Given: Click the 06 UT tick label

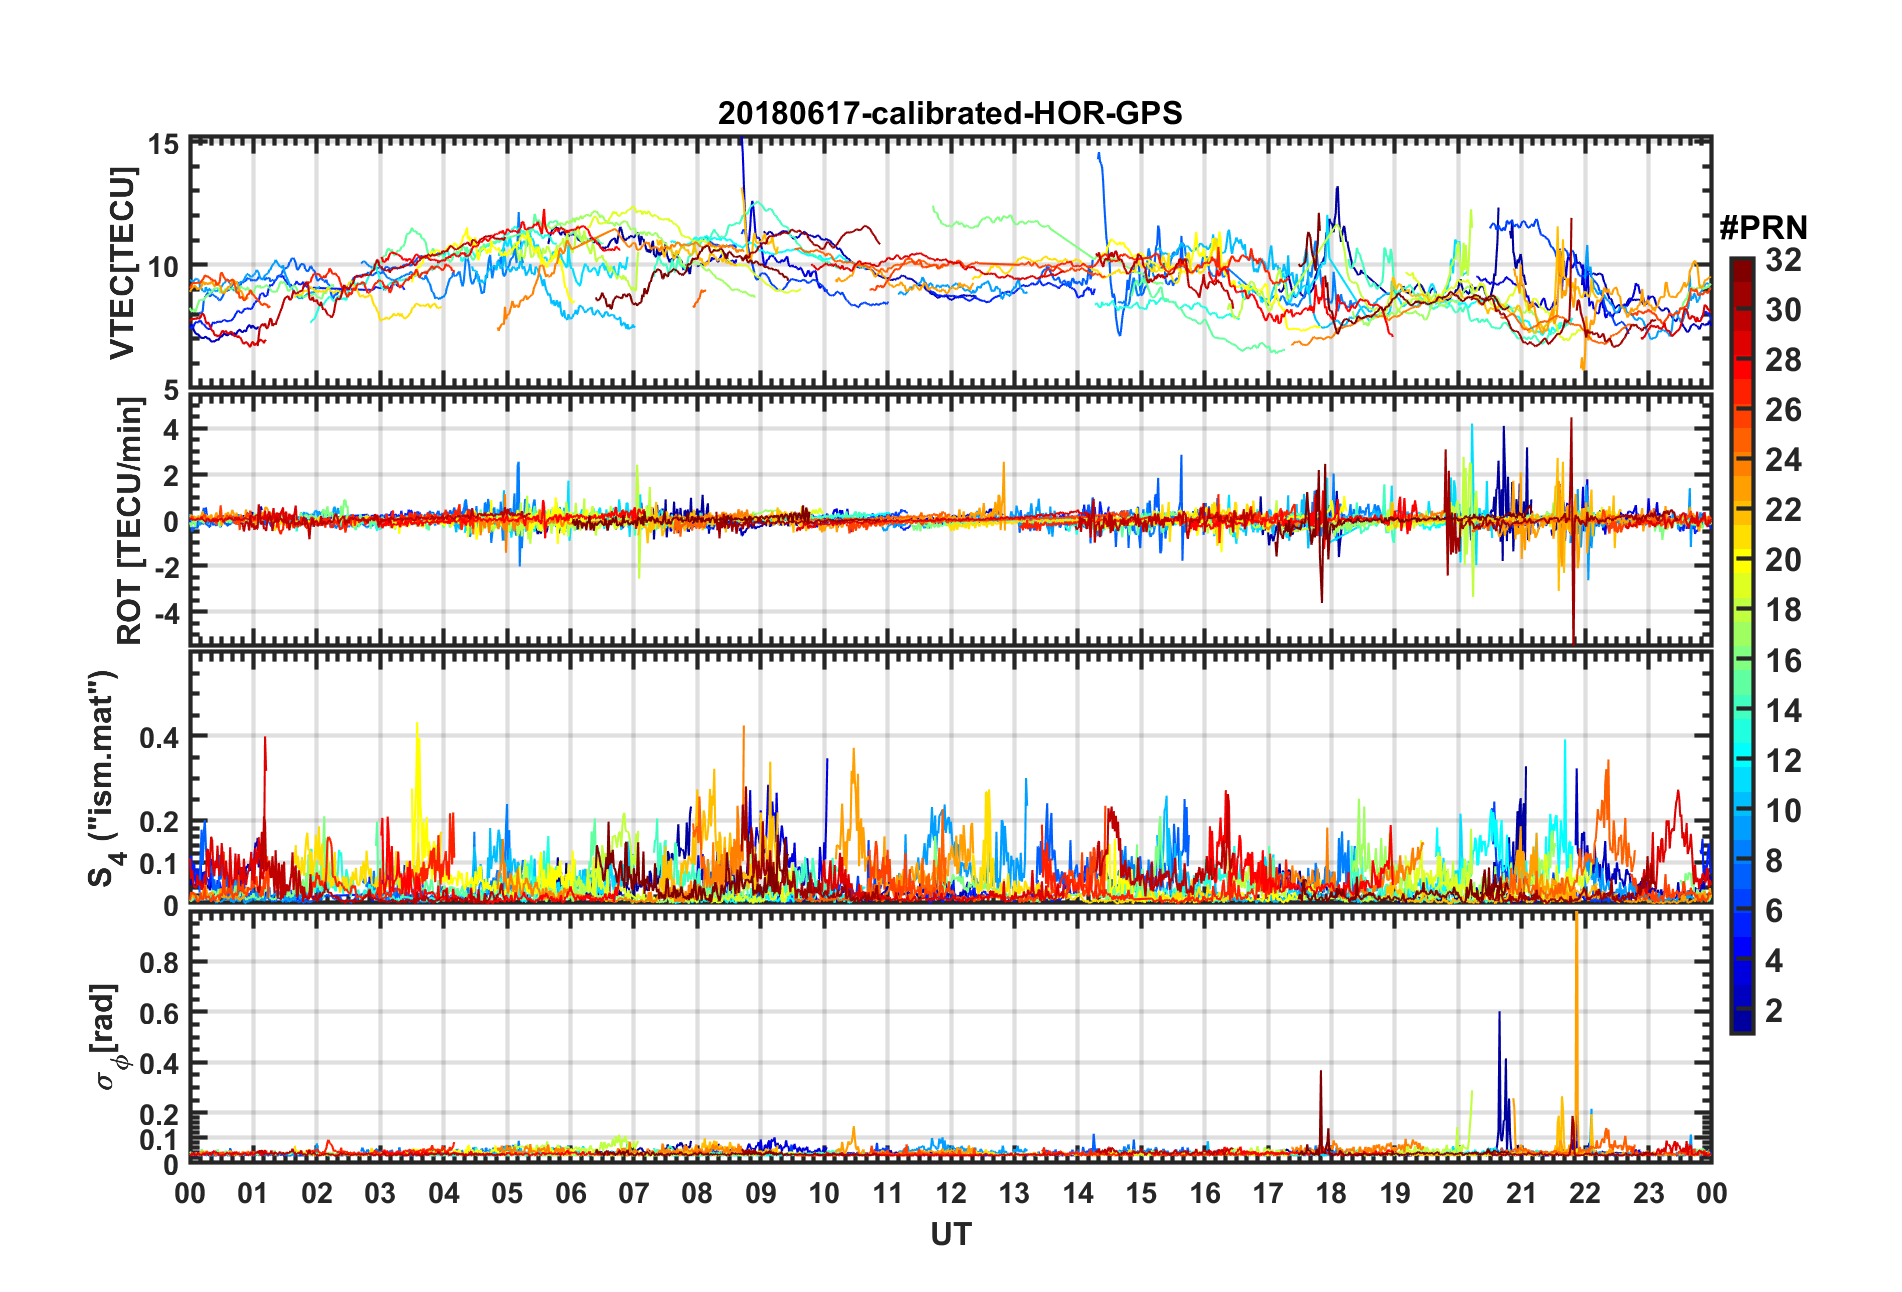Looking at the screenshot, I should pos(570,1193).
